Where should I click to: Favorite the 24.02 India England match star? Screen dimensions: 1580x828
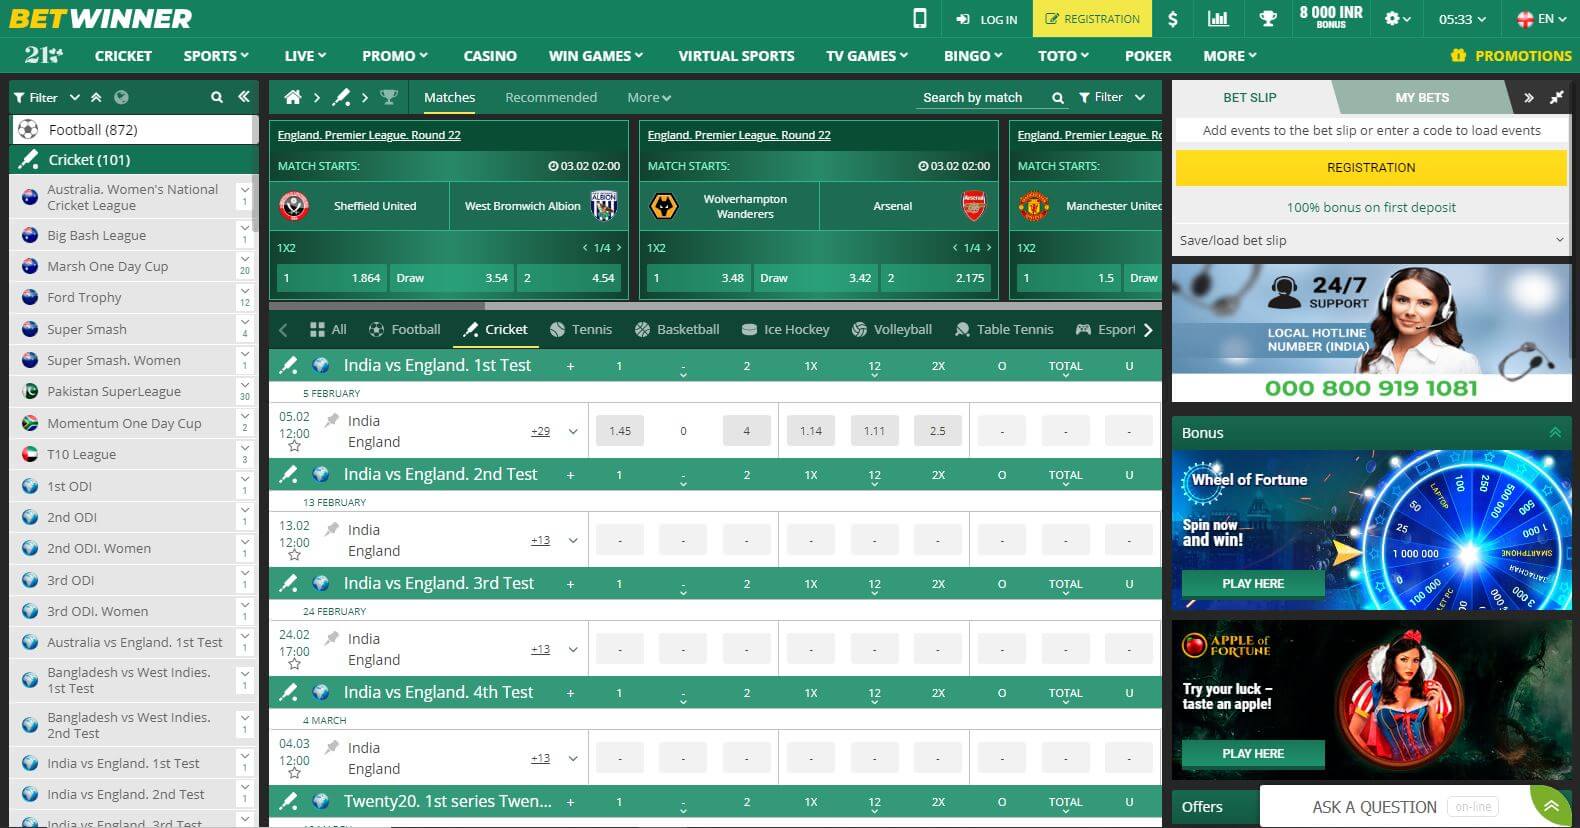[294, 665]
